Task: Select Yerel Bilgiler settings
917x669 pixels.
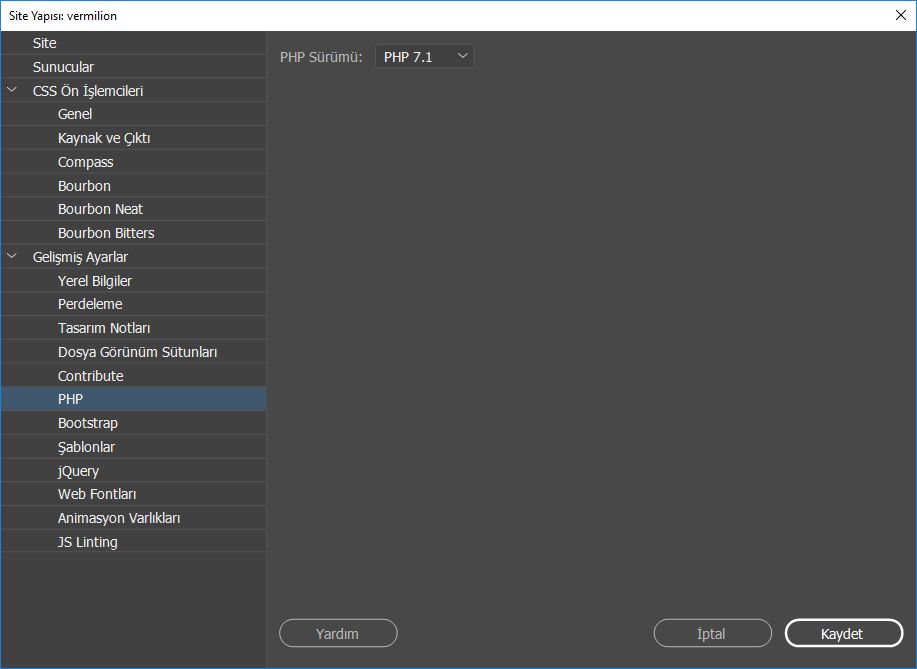Action: (x=133, y=281)
